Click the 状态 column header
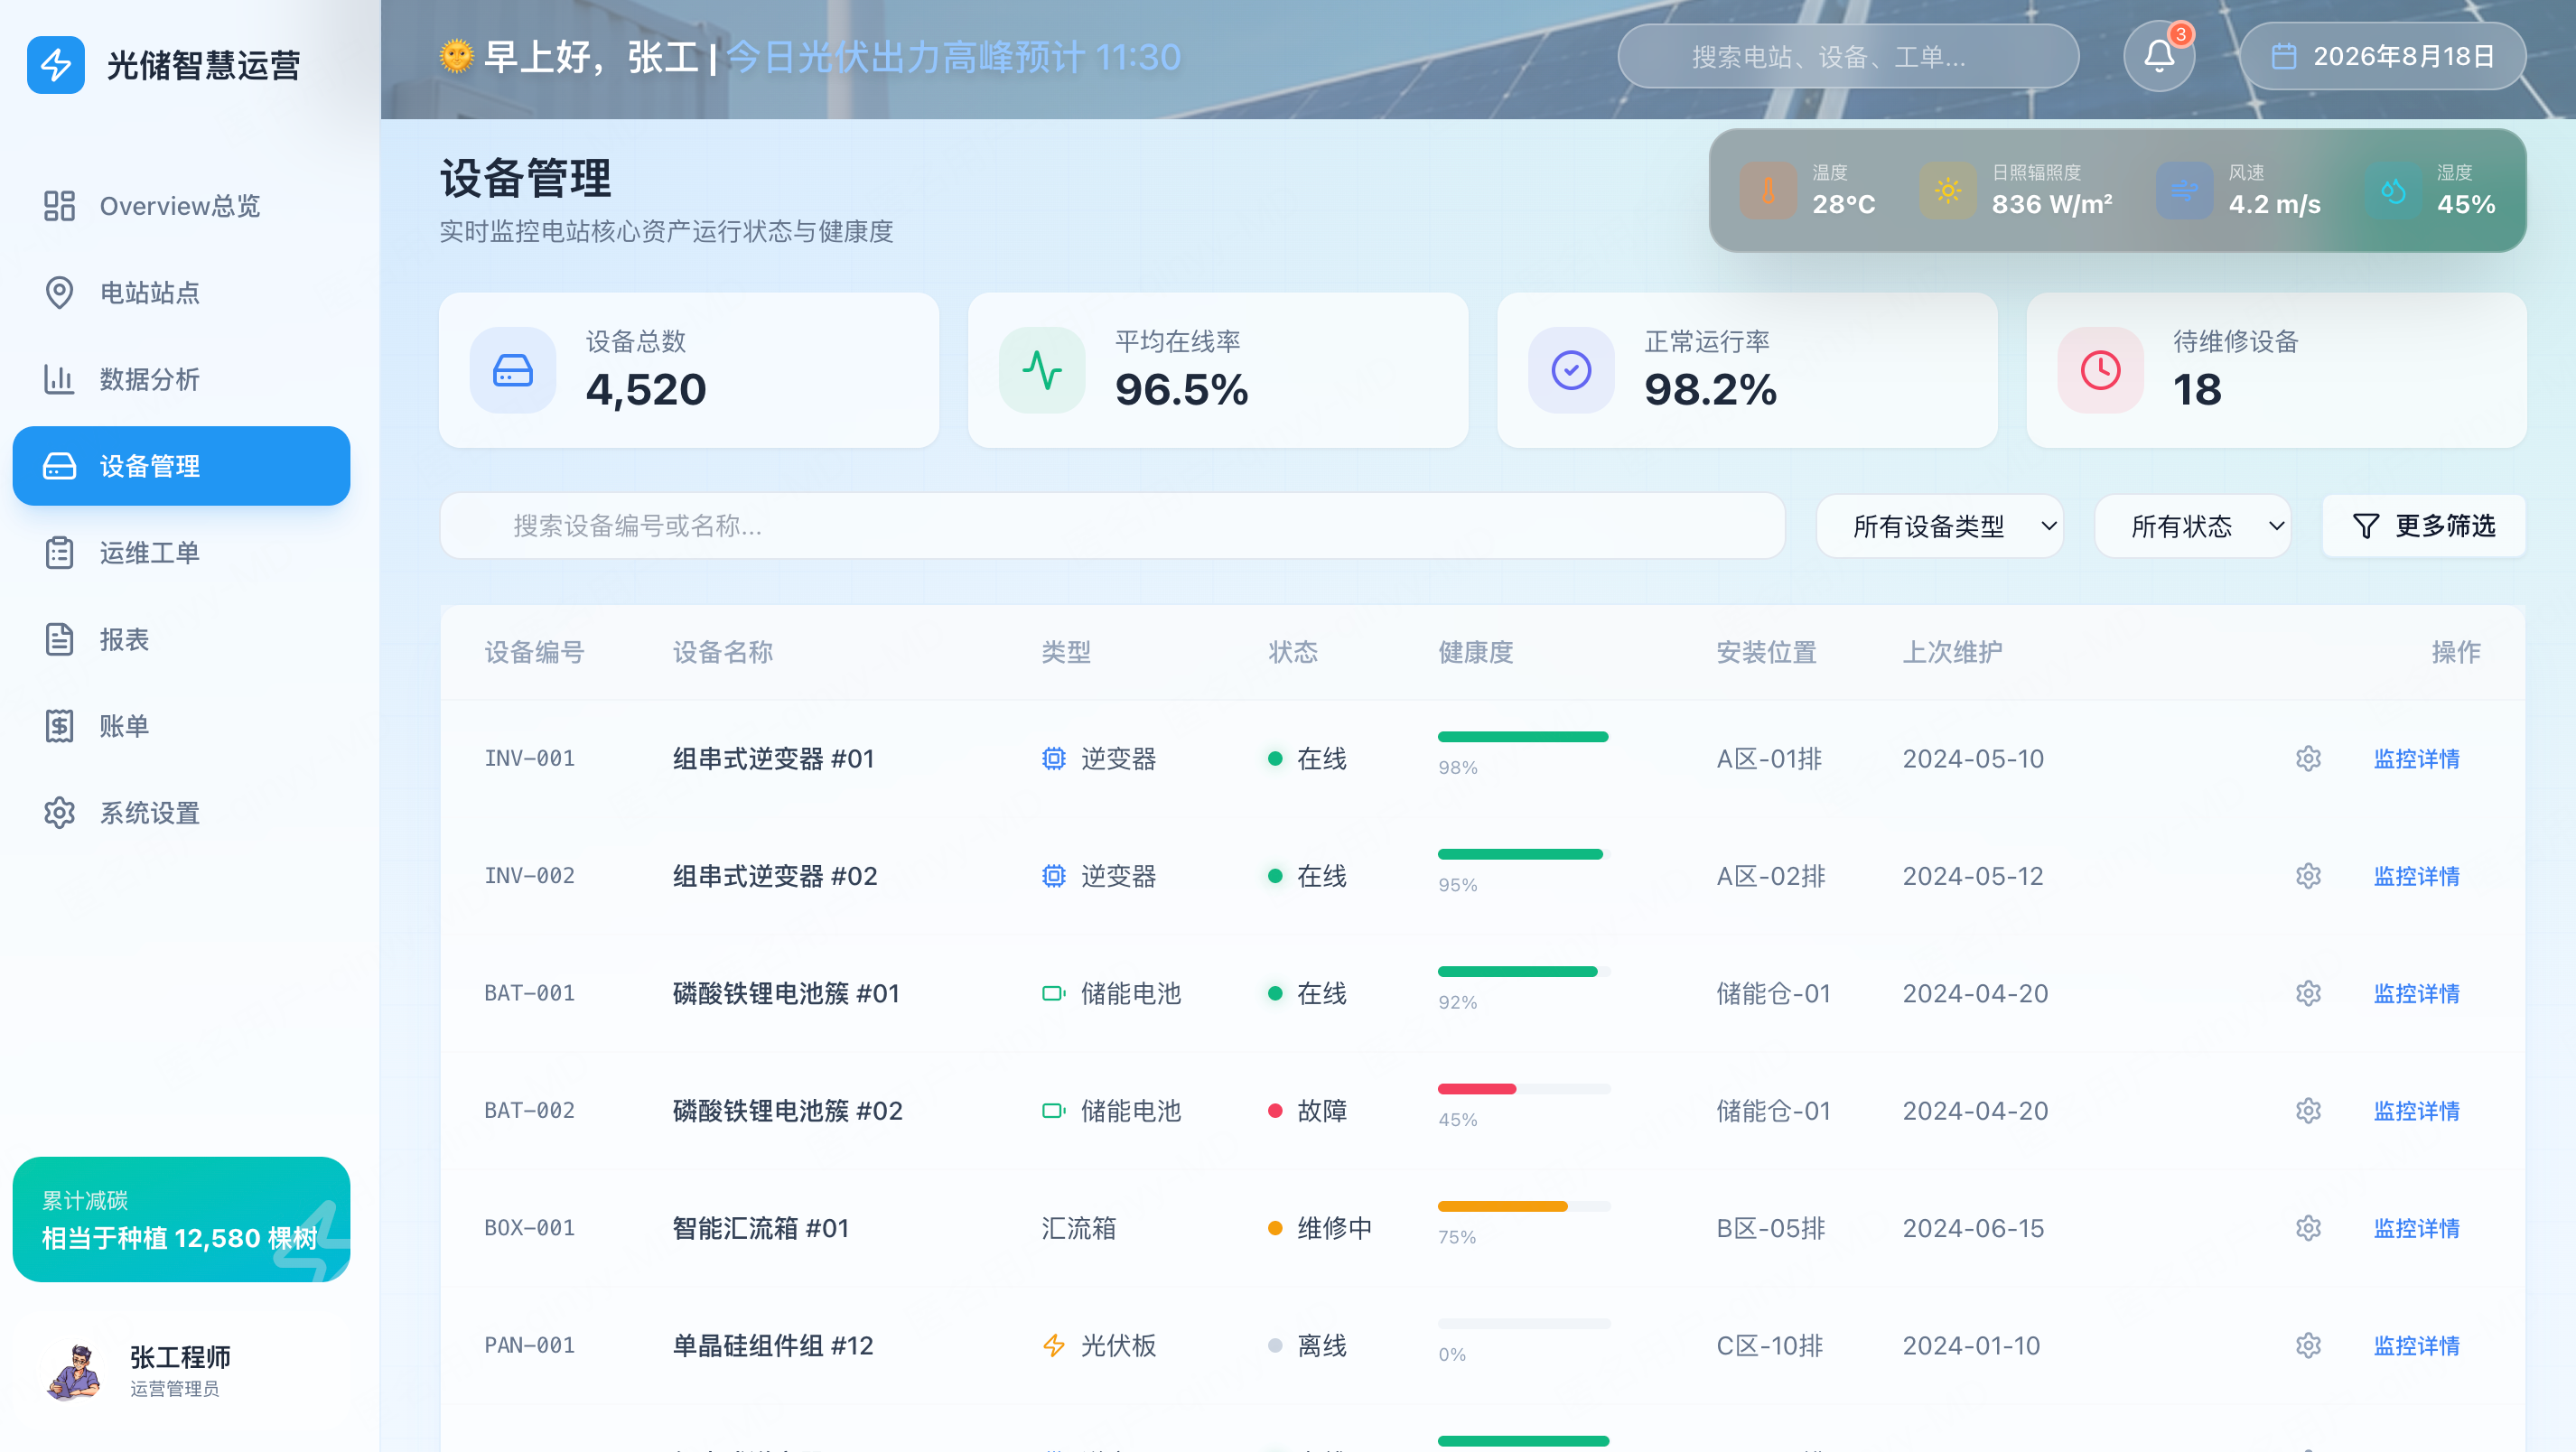 [1293, 652]
